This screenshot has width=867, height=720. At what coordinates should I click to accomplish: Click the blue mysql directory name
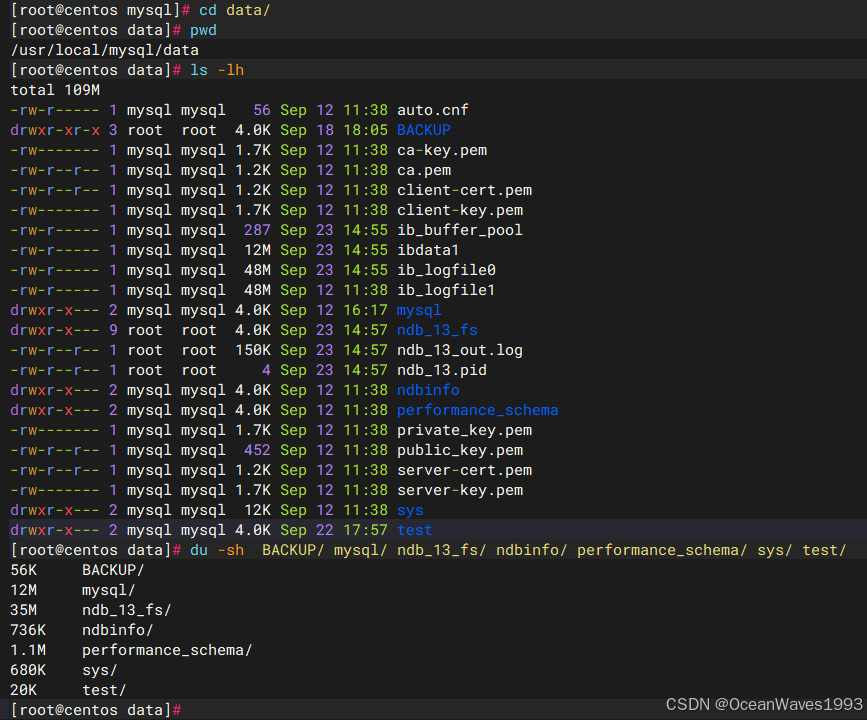coord(419,310)
